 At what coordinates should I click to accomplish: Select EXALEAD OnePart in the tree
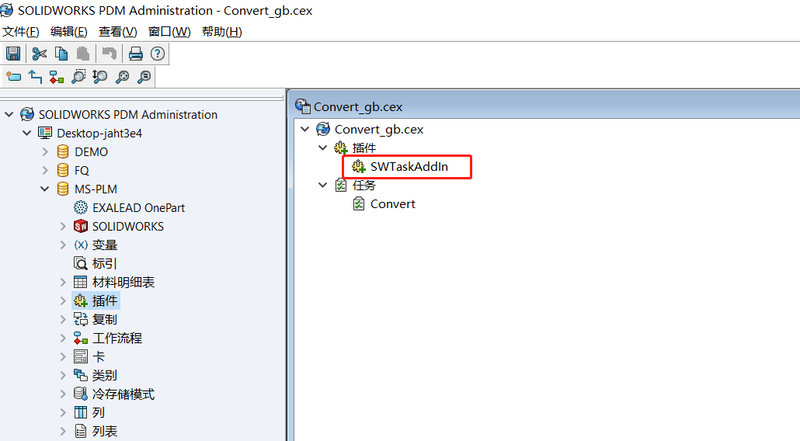(x=138, y=207)
